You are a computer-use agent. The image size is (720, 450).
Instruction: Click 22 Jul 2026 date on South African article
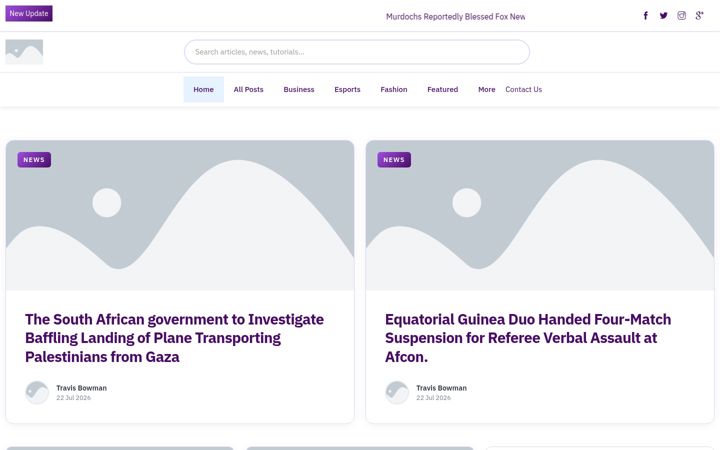click(73, 398)
